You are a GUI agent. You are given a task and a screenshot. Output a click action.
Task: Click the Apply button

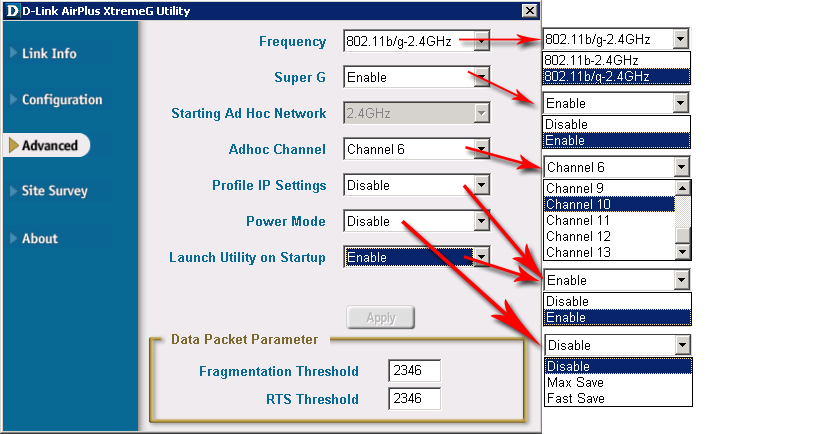pyautogui.click(x=381, y=317)
